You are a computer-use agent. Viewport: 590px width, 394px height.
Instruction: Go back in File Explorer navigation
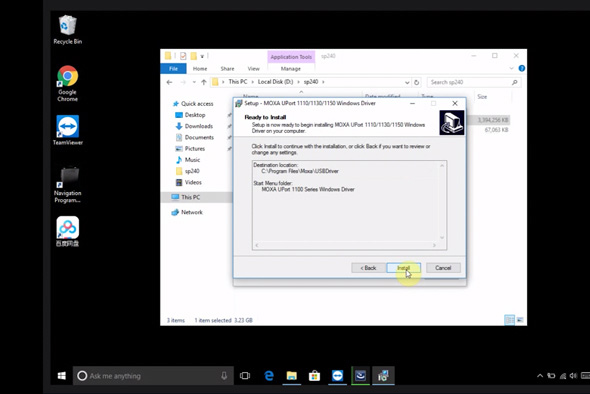coord(169,82)
